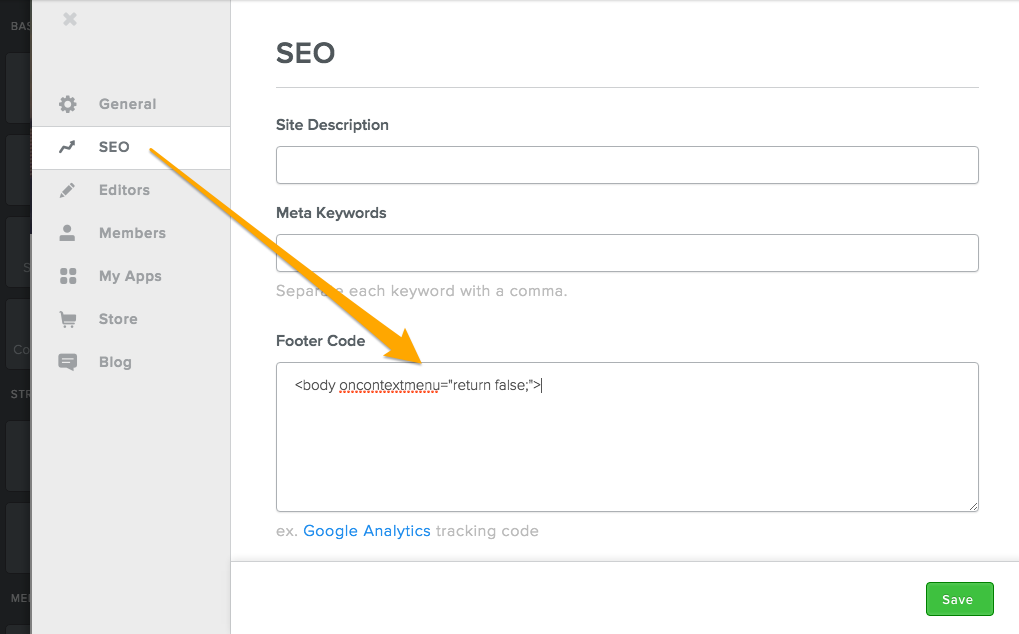Open the My Apps section
1019x634 pixels.
click(130, 276)
